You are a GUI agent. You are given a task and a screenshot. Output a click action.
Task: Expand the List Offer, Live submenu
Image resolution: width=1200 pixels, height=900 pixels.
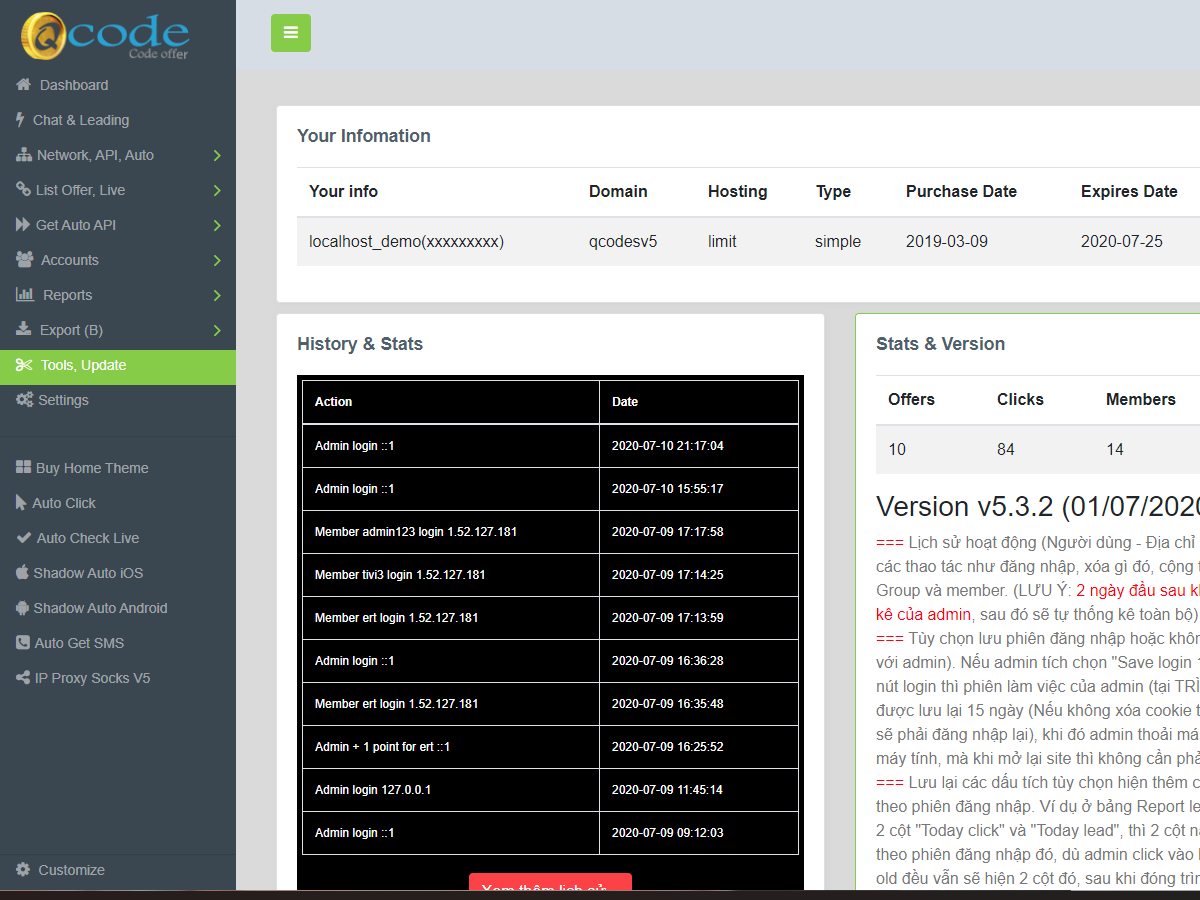(x=217, y=190)
